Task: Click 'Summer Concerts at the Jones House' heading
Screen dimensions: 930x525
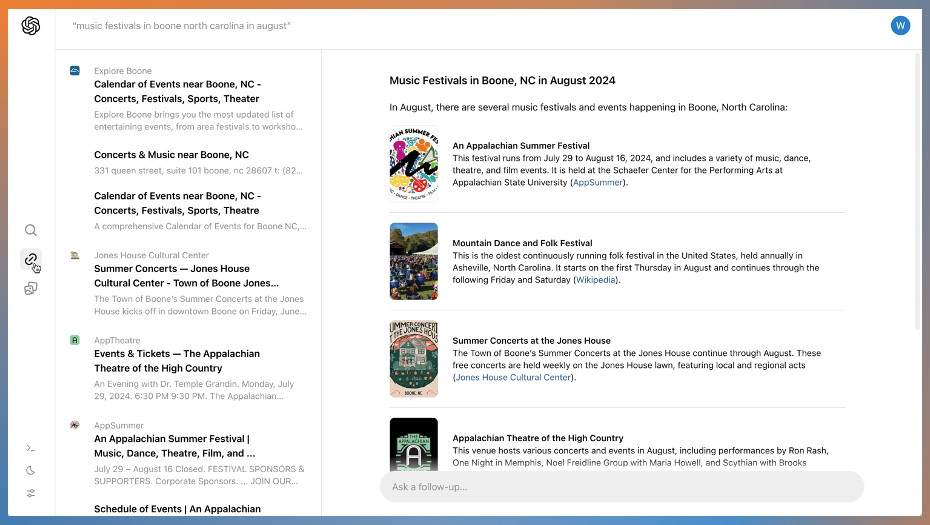Action: coord(531,341)
